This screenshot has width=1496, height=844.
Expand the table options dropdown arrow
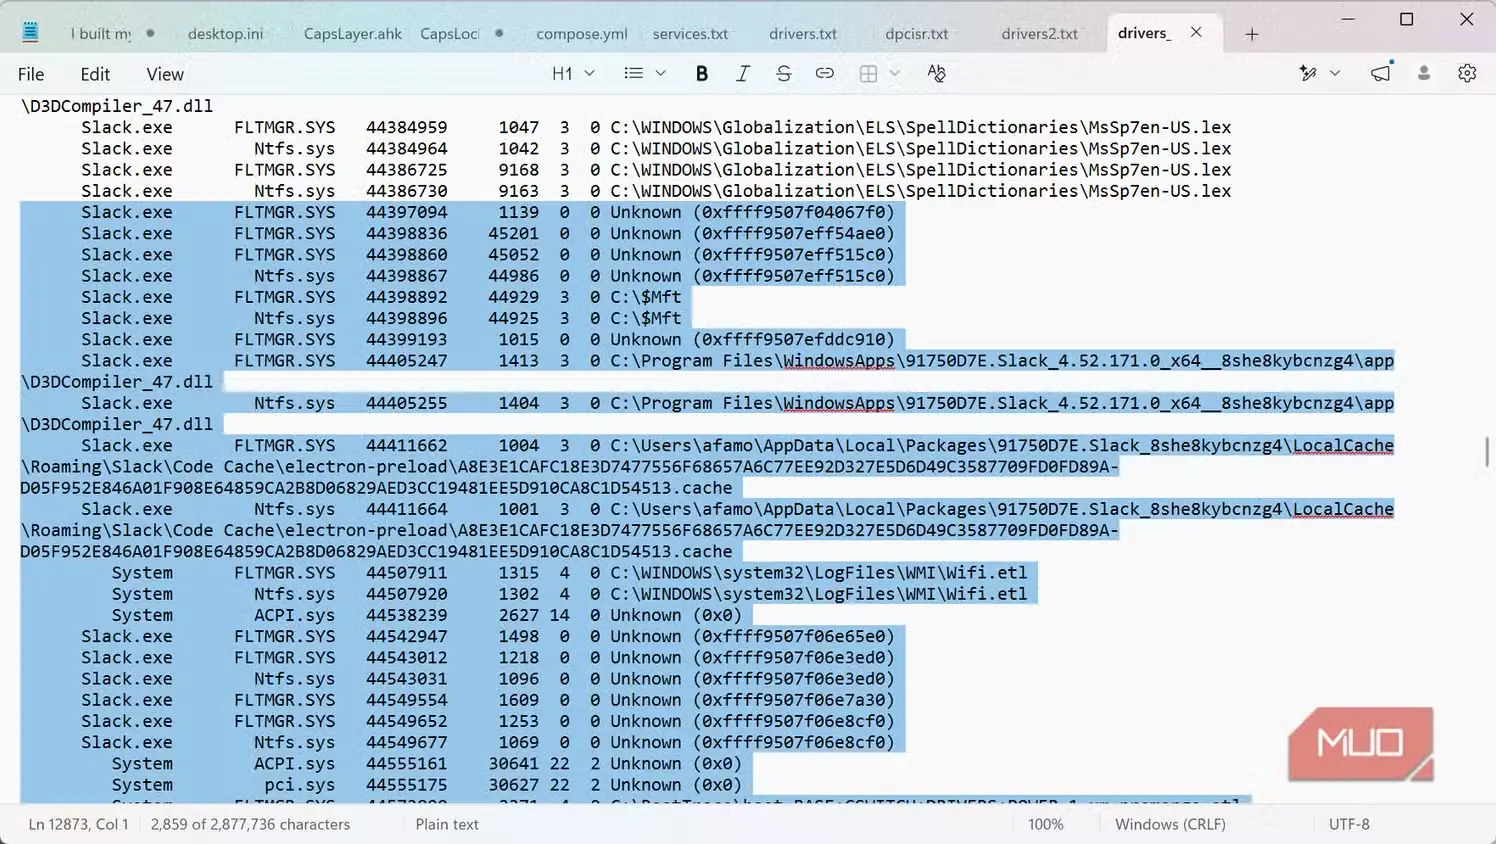pyautogui.click(x=894, y=73)
